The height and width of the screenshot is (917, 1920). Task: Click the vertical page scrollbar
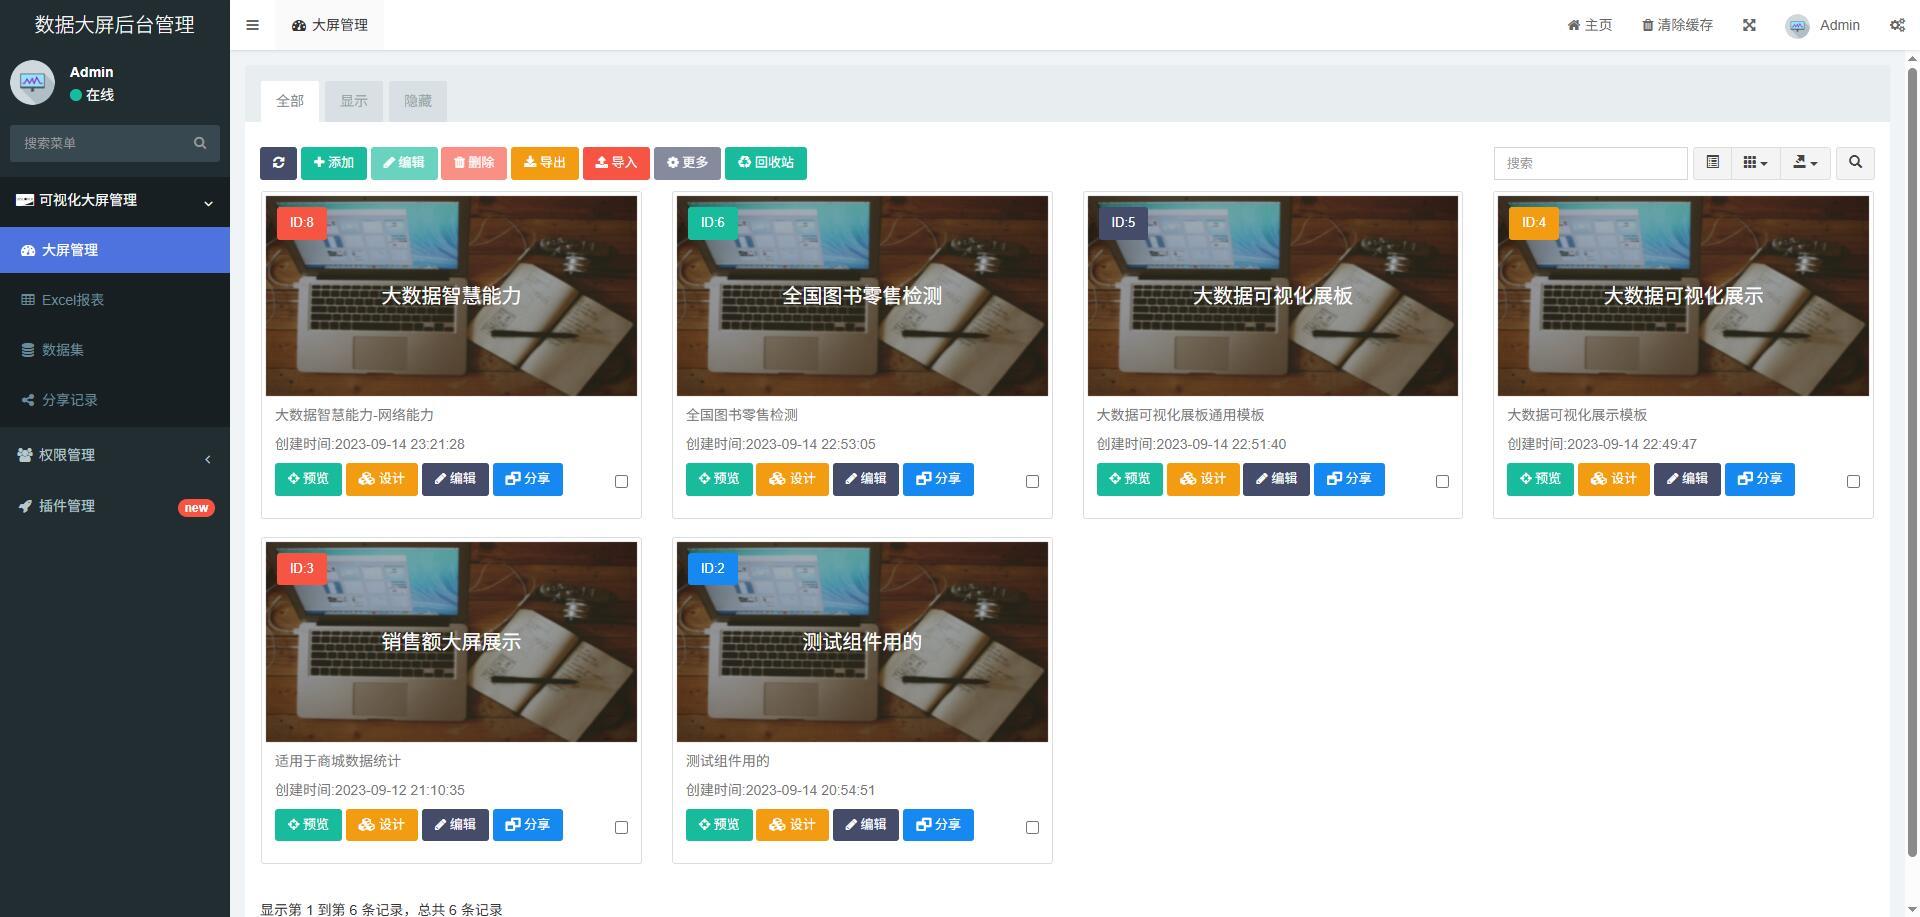click(x=1913, y=450)
